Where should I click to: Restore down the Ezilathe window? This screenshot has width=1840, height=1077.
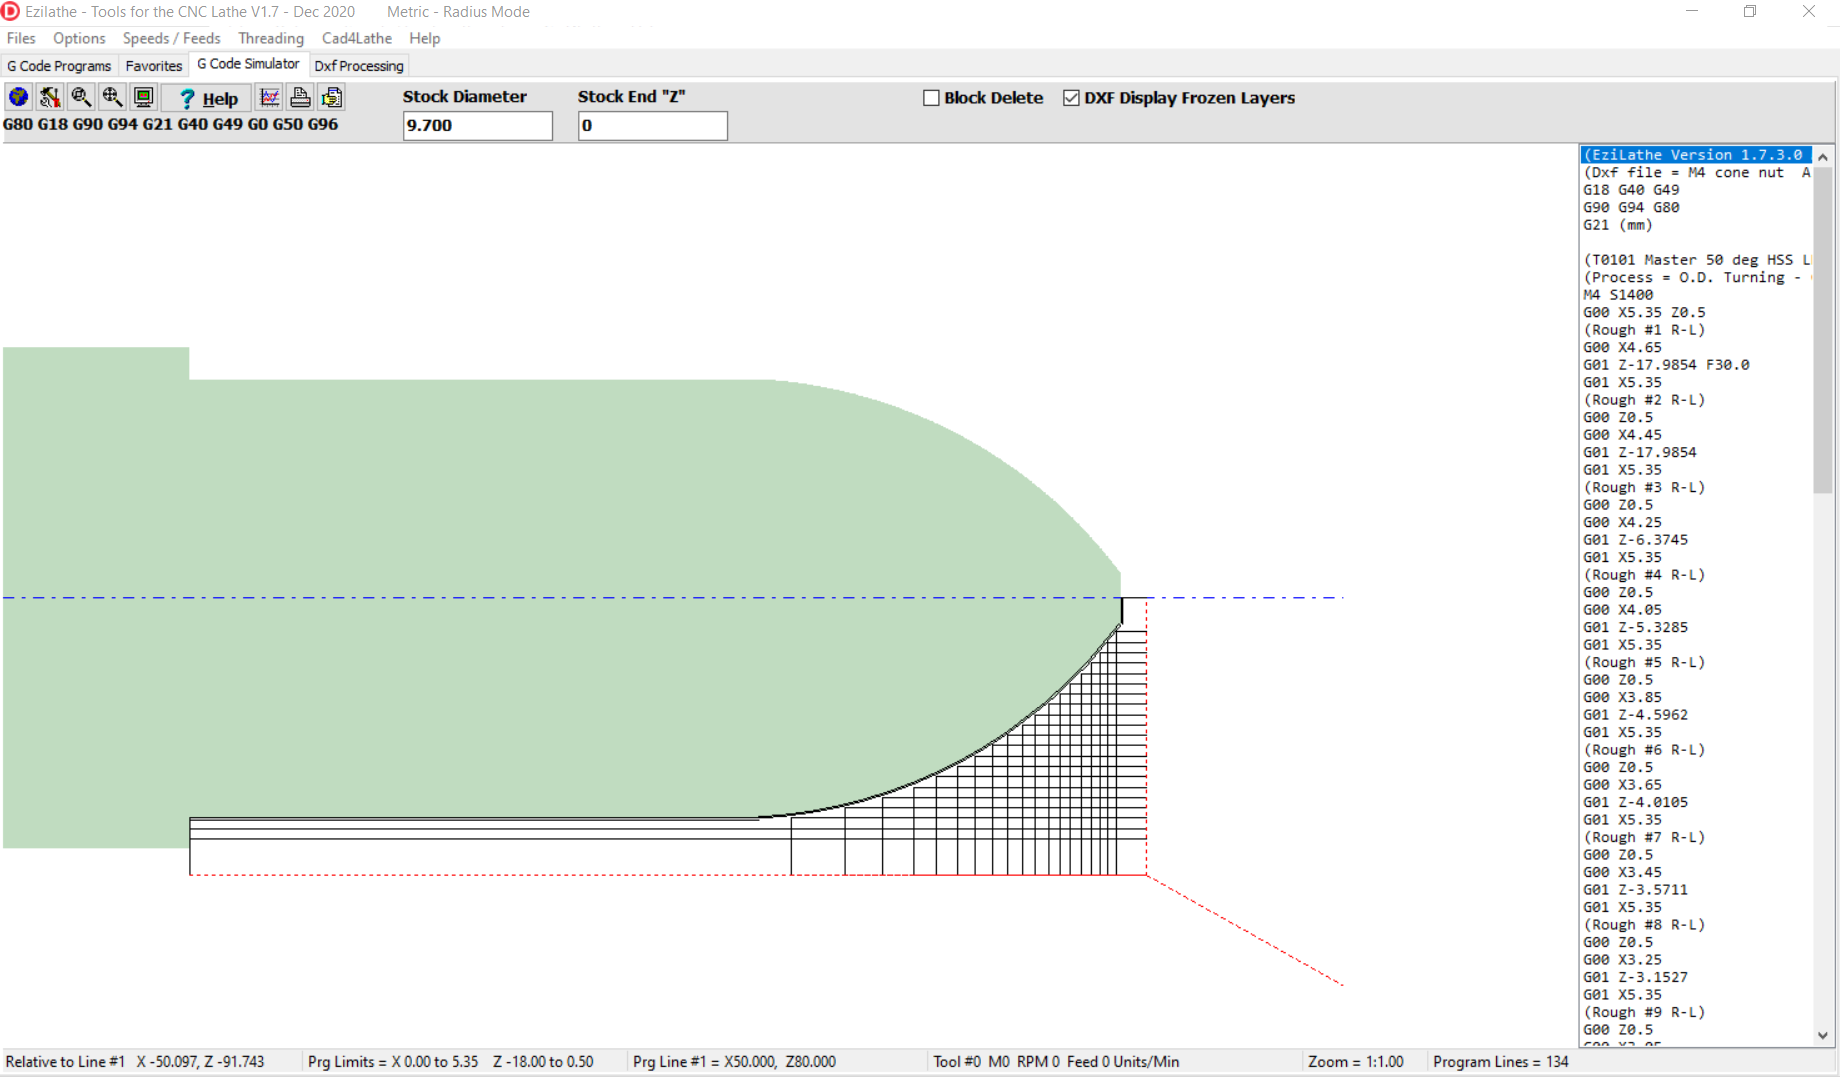(1750, 12)
